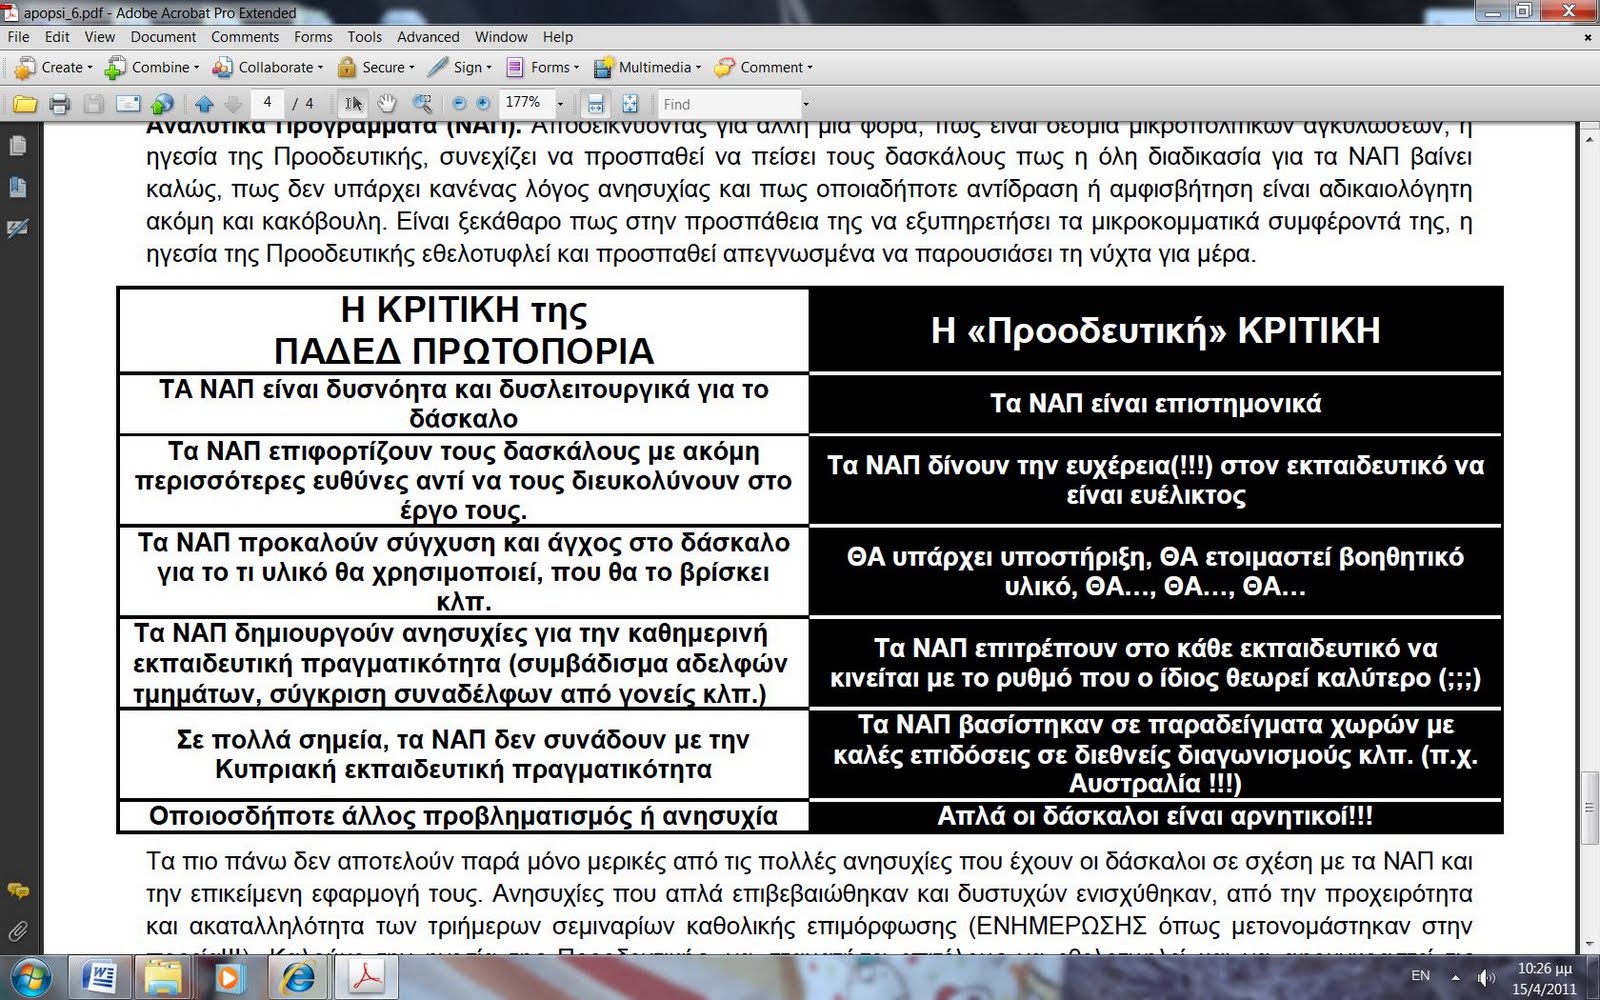The height and width of the screenshot is (1000, 1600).
Task: Click the 177% zoom value field
Action: (x=526, y=103)
